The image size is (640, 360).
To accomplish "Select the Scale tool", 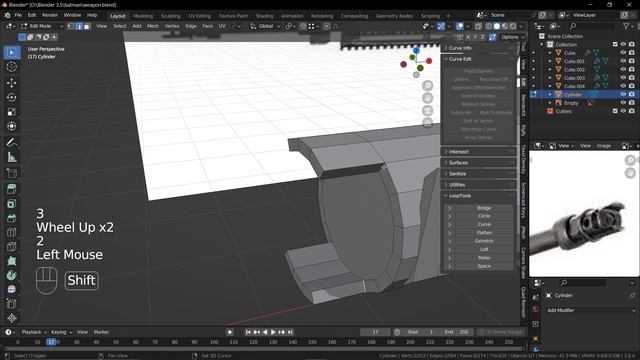I will [11, 112].
